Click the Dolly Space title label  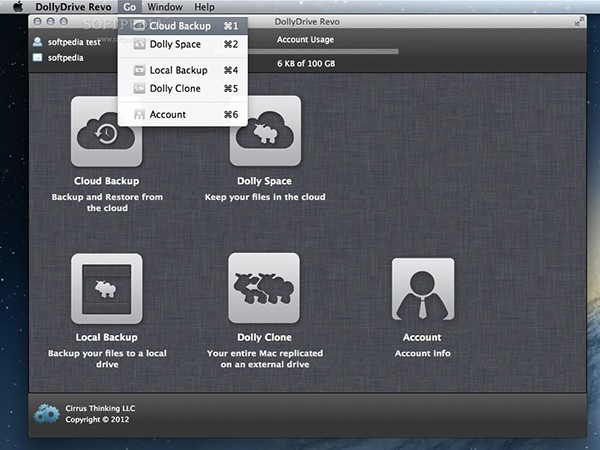[x=264, y=181]
